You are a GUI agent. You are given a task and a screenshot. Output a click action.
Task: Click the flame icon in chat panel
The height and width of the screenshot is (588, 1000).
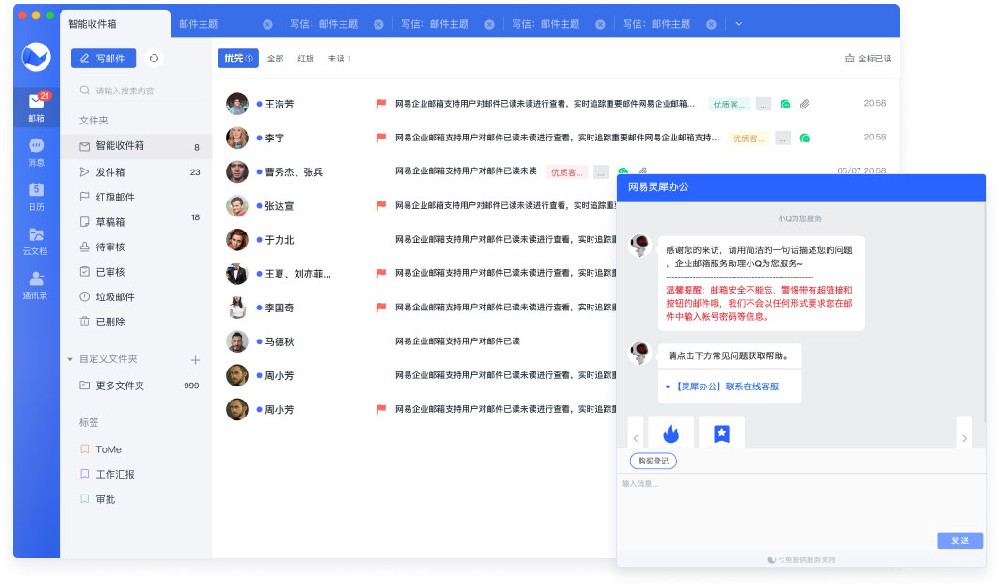tap(671, 433)
